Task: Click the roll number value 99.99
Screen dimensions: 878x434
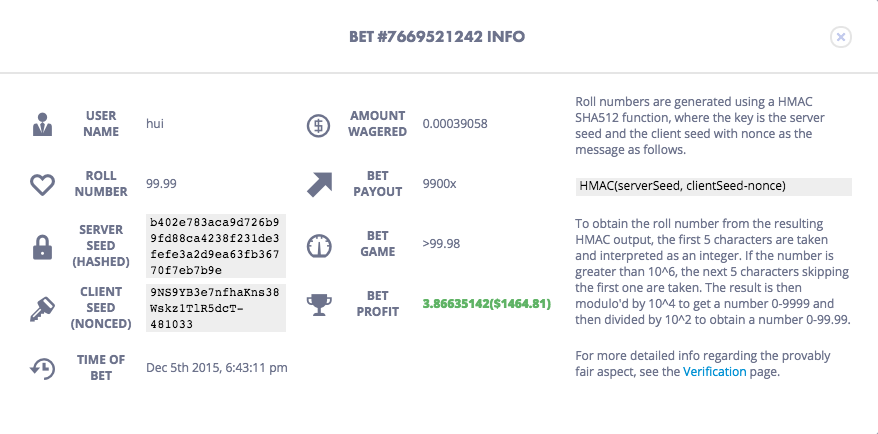Action: 161,184
